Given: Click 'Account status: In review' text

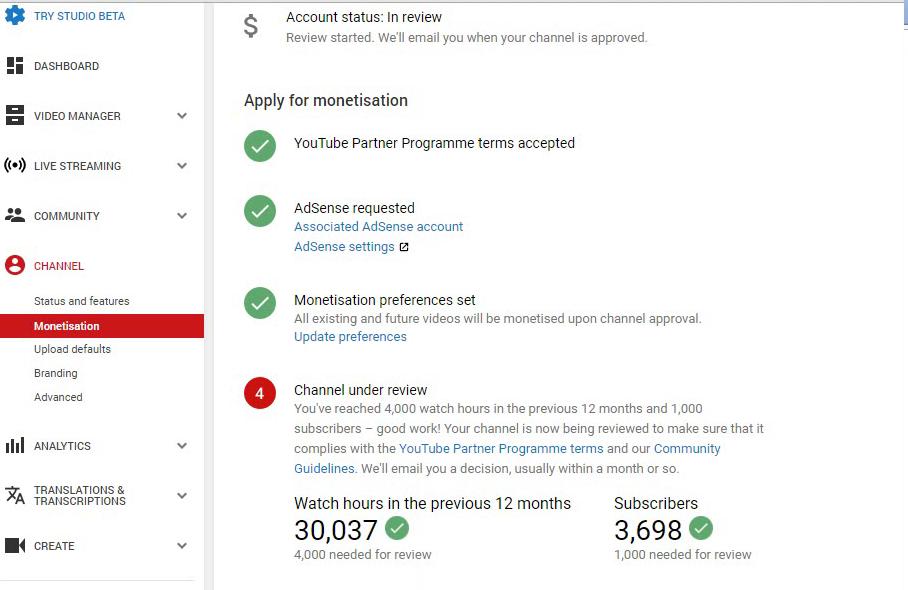Looking at the screenshot, I should [364, 17].
